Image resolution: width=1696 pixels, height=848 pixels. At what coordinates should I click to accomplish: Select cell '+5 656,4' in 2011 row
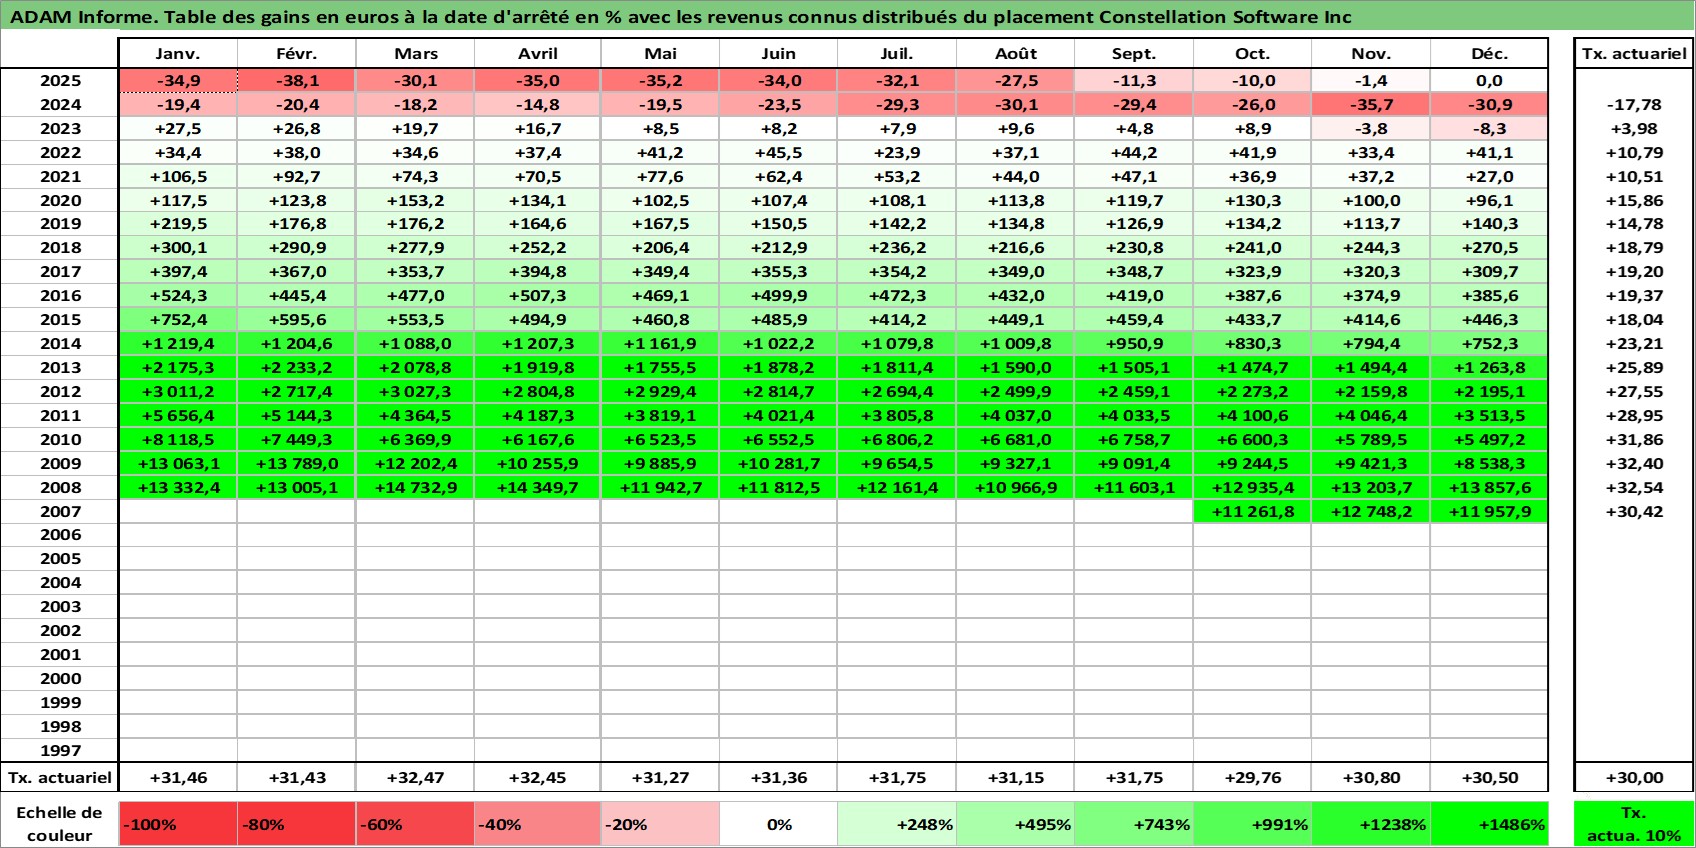tap(178, 416)
